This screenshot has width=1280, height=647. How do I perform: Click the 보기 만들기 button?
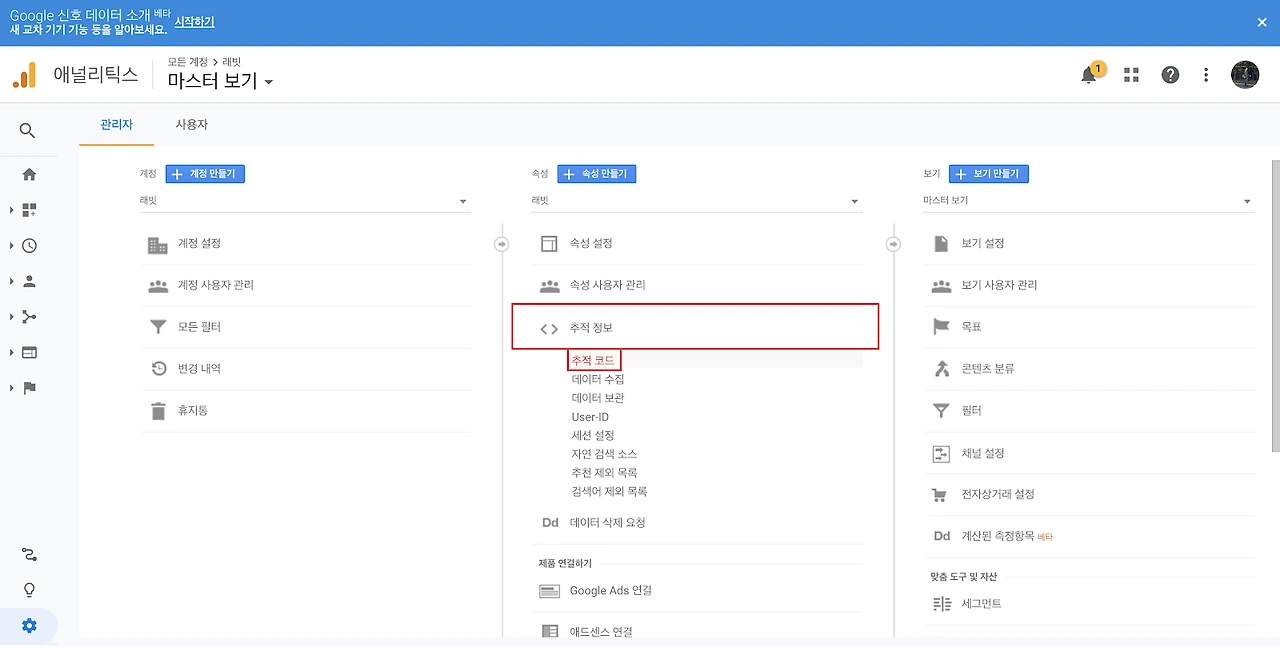click(x=989, y=174)
